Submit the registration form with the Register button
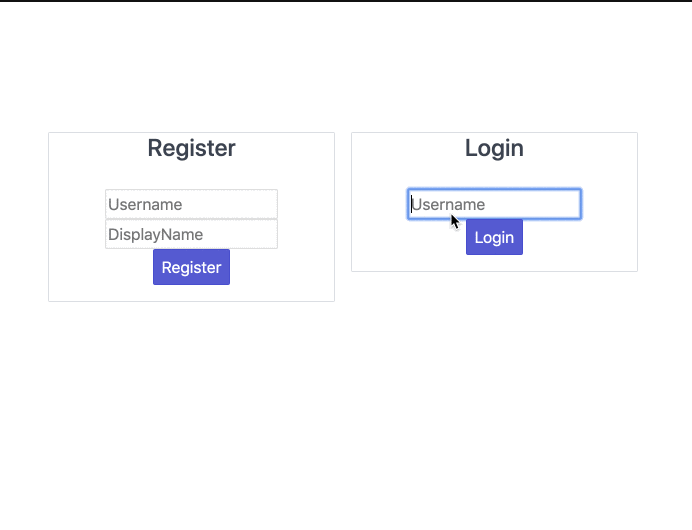 click(x=191, y=267)
